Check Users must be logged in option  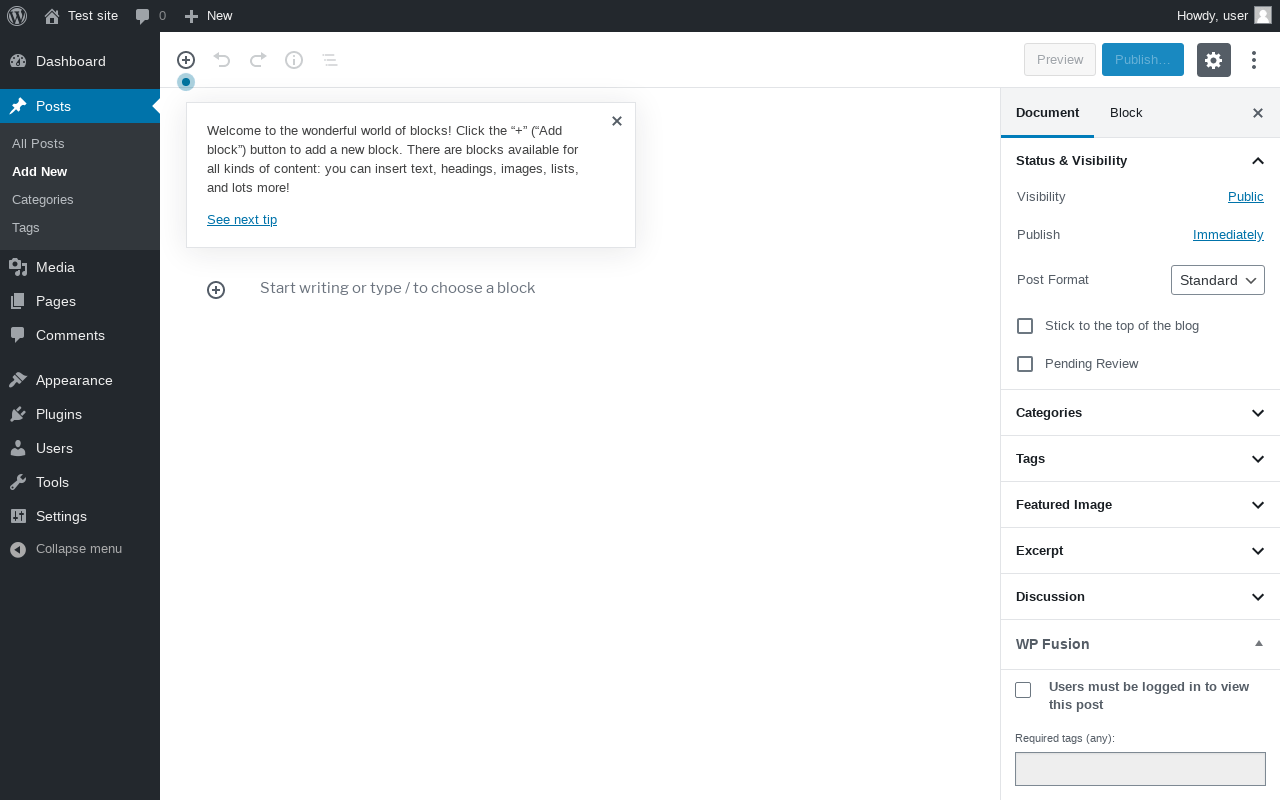(x=1023, y=690)
